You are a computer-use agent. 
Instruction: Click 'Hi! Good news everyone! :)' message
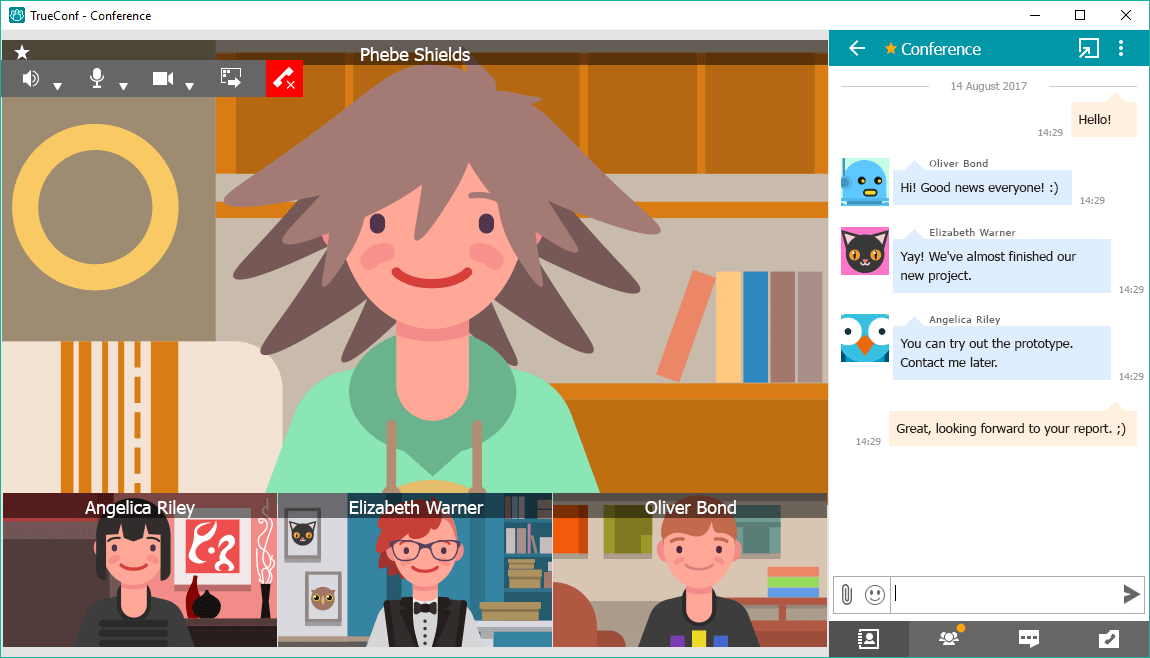pos(981,187)
